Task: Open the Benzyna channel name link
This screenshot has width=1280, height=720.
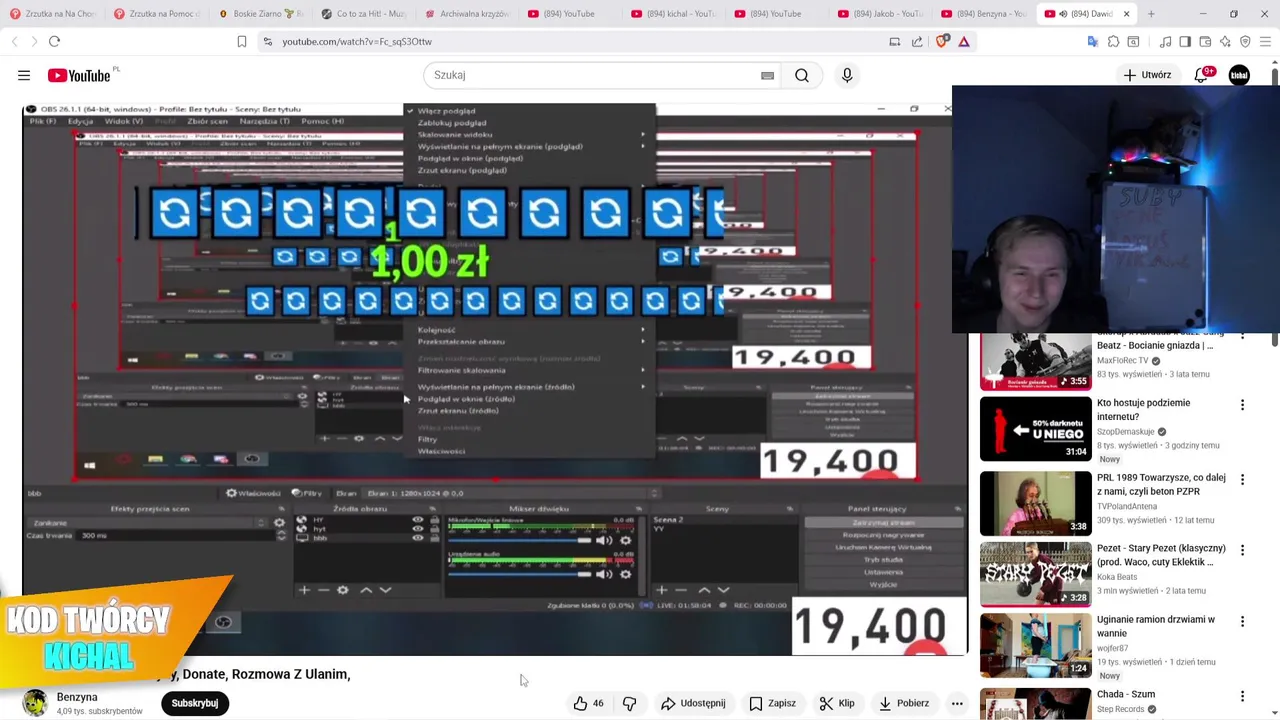Action: click(77, 697)
